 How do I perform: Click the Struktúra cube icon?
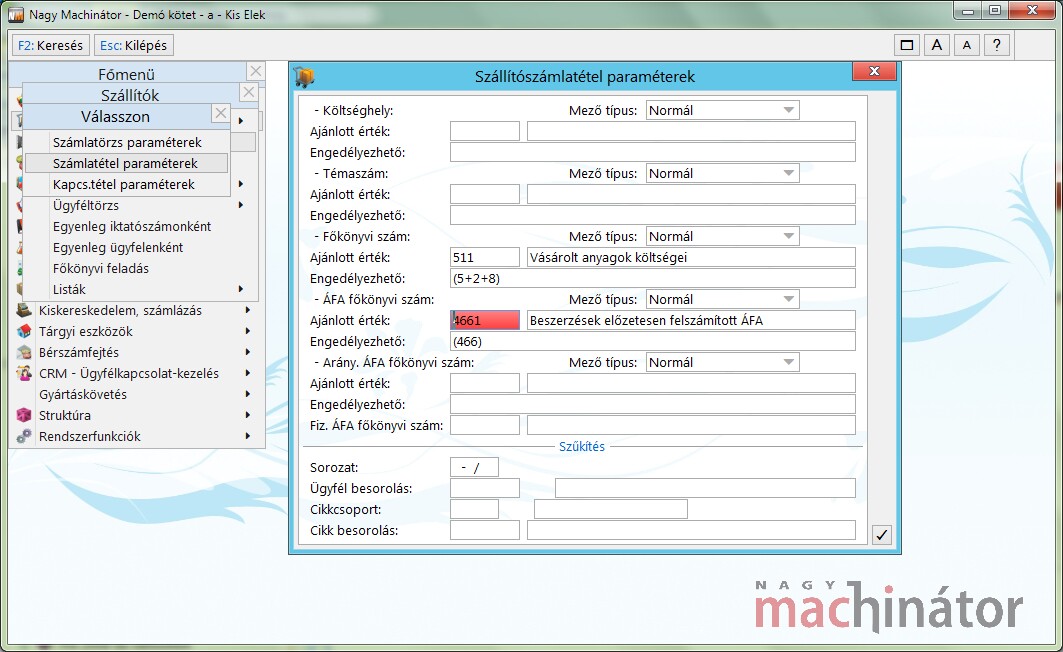24,415
